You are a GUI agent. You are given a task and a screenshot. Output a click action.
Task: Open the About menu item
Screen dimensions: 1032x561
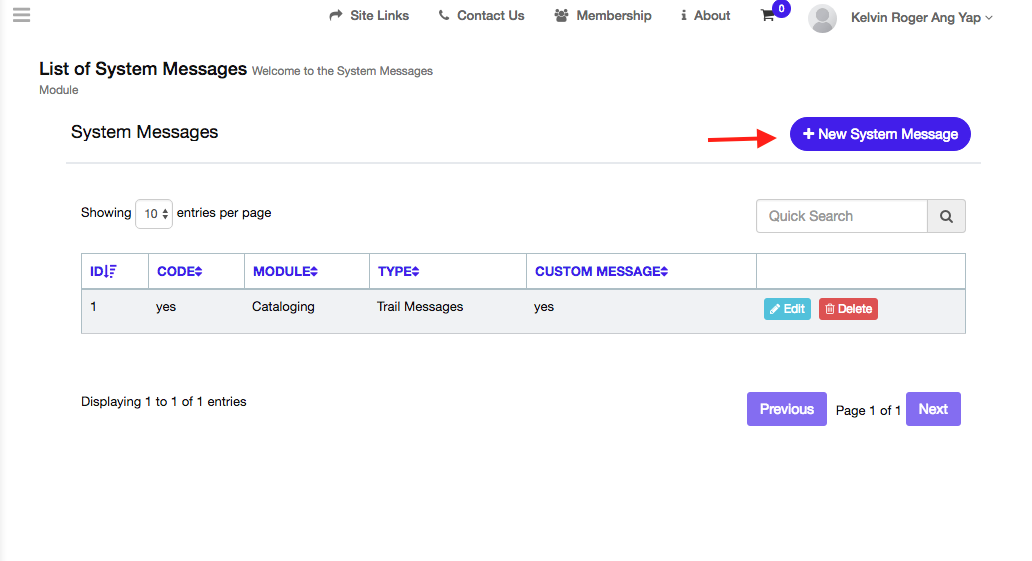[x=705, y=16]
